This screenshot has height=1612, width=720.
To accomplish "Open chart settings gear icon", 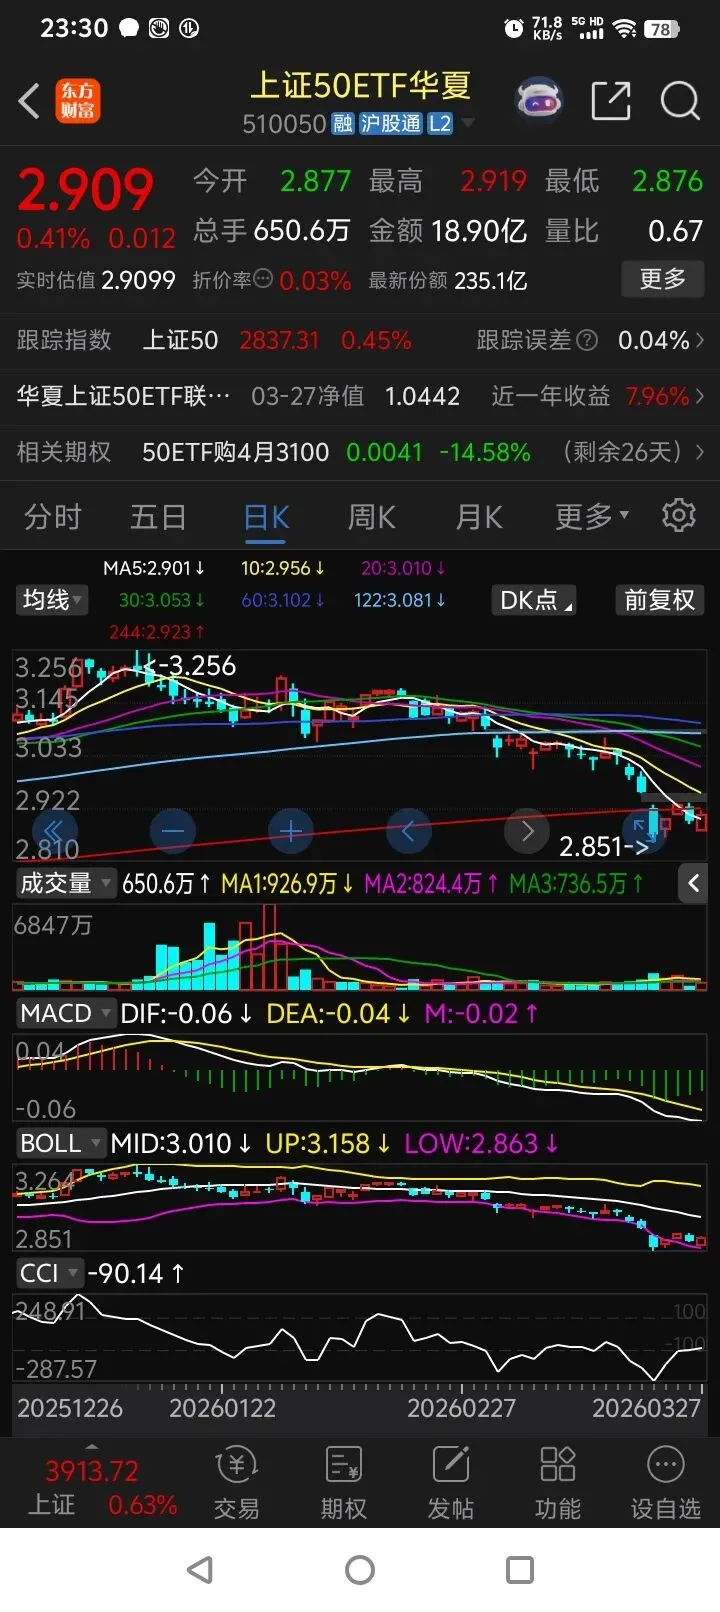I will click(679, 515).
